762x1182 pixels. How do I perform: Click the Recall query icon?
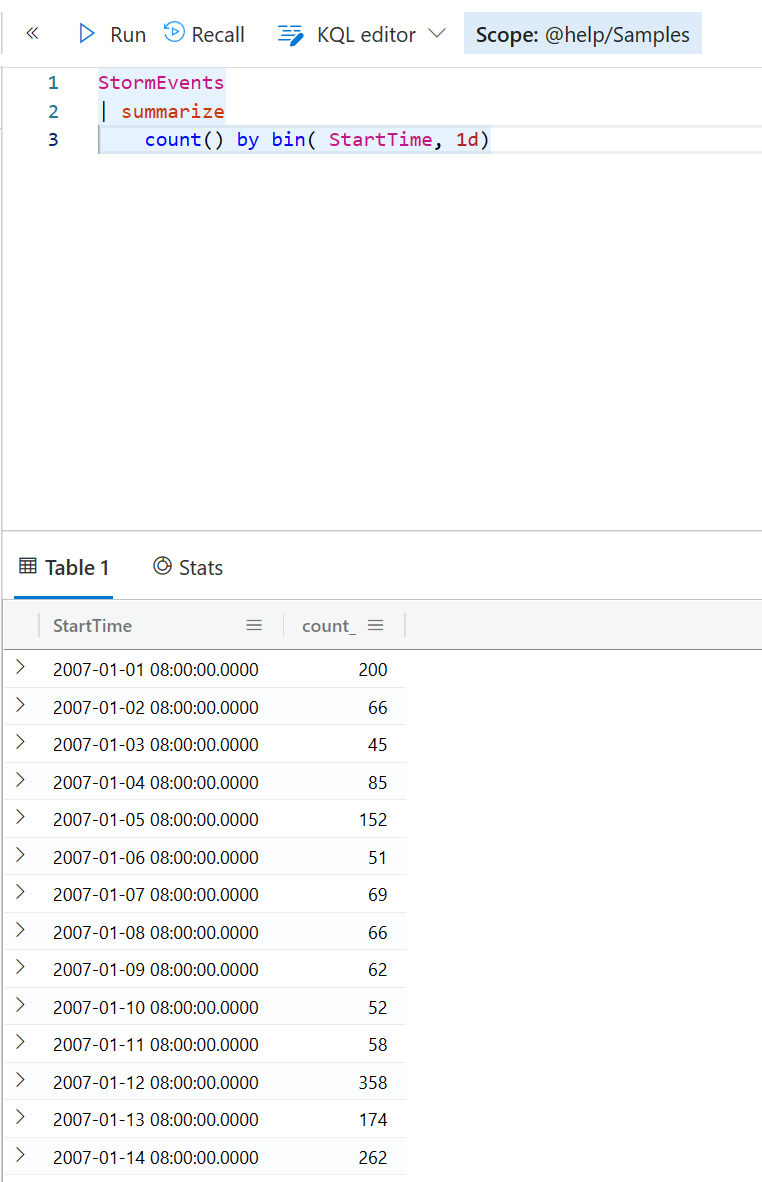(x=174, y=33)
